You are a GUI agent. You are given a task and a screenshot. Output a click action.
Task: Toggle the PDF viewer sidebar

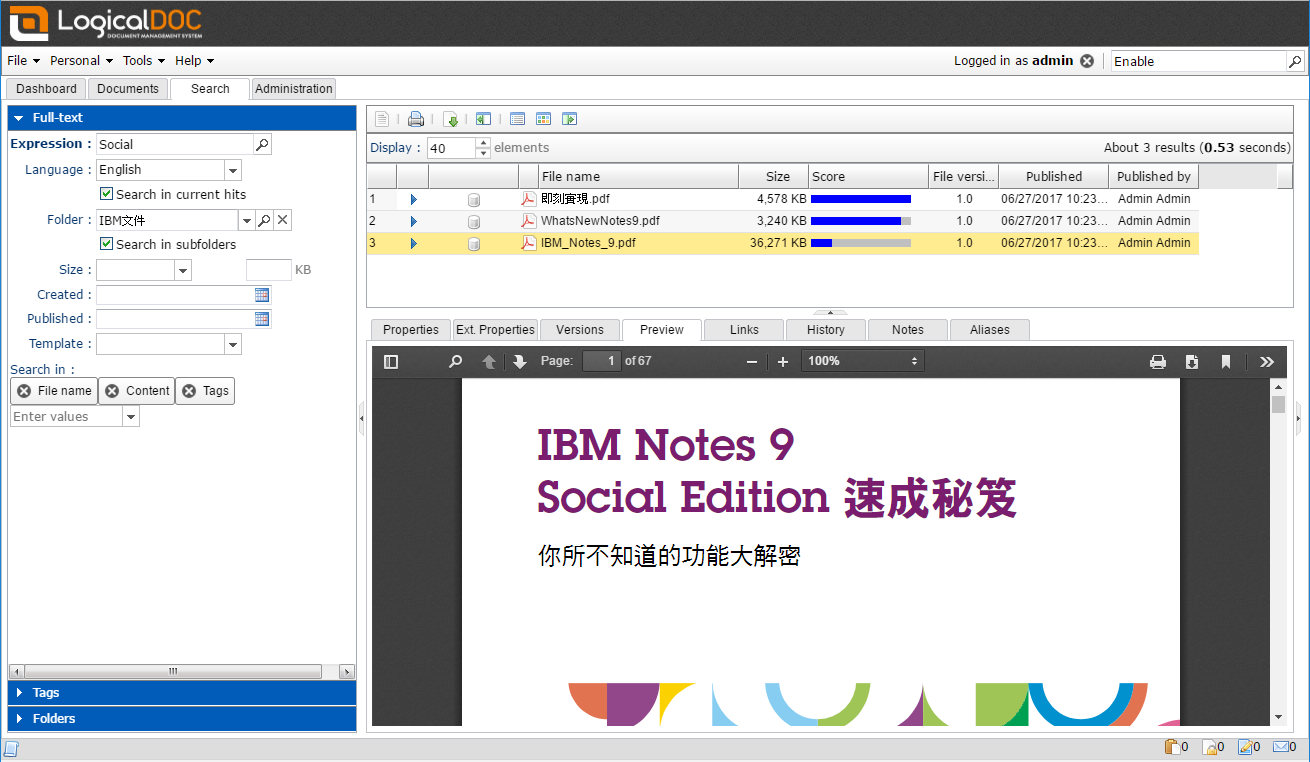click(x=391, y=361)
